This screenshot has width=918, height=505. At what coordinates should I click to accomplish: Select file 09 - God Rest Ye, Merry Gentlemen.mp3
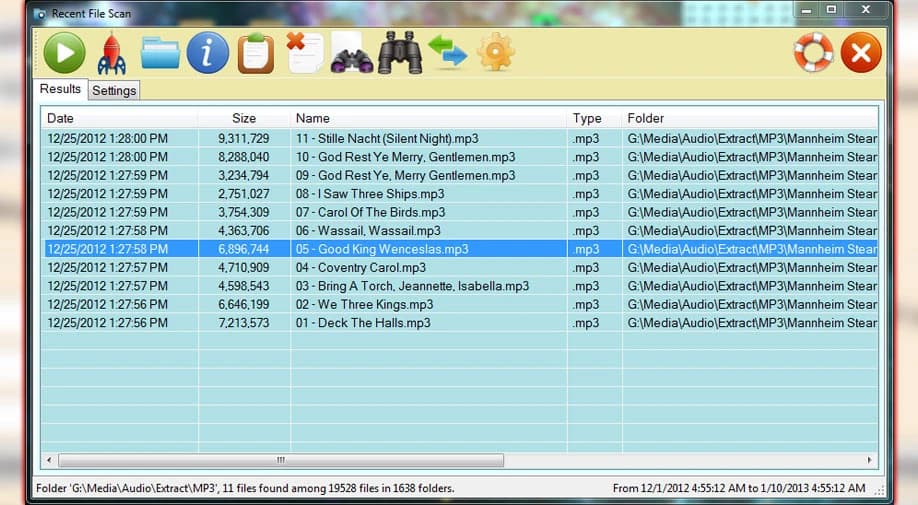405,176
